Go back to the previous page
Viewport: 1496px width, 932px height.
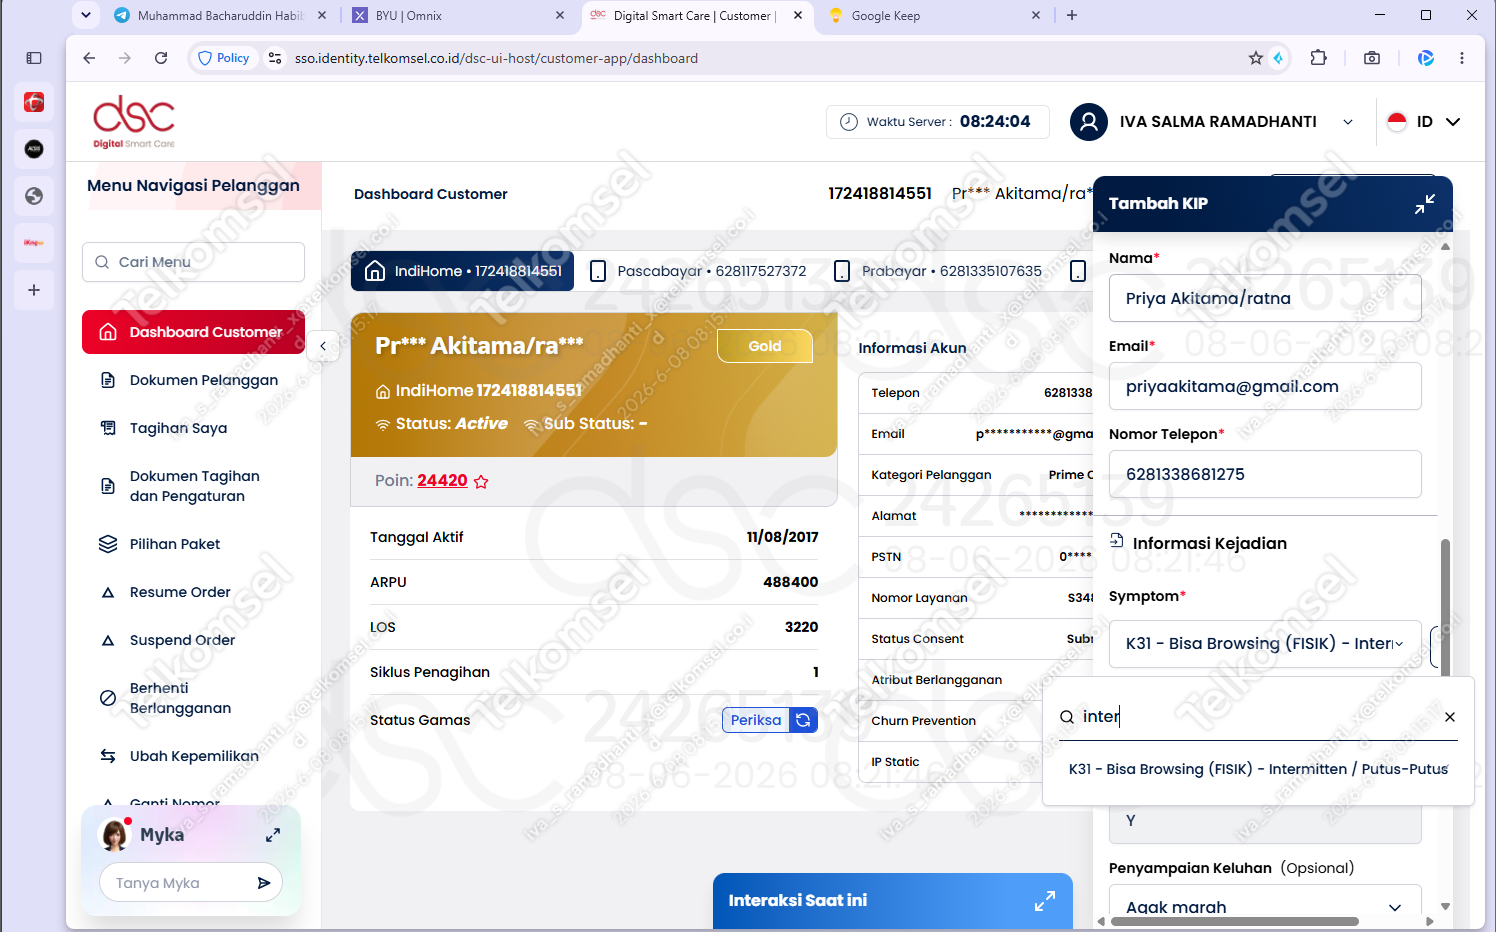89,58
